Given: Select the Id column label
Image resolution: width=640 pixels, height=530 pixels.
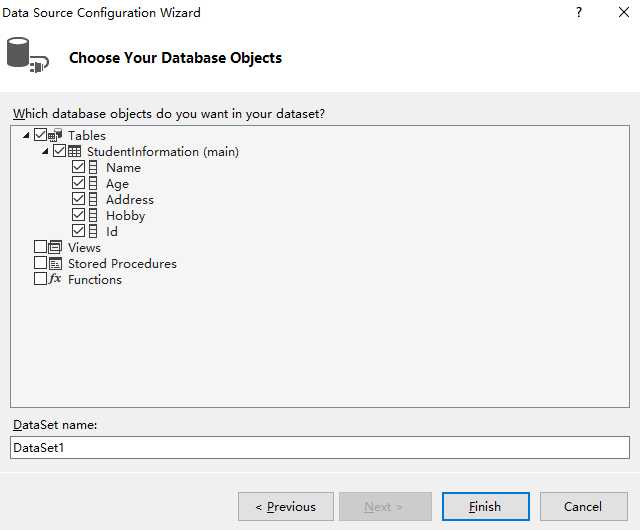Looking at the screenshot, I should click(112, 232).
